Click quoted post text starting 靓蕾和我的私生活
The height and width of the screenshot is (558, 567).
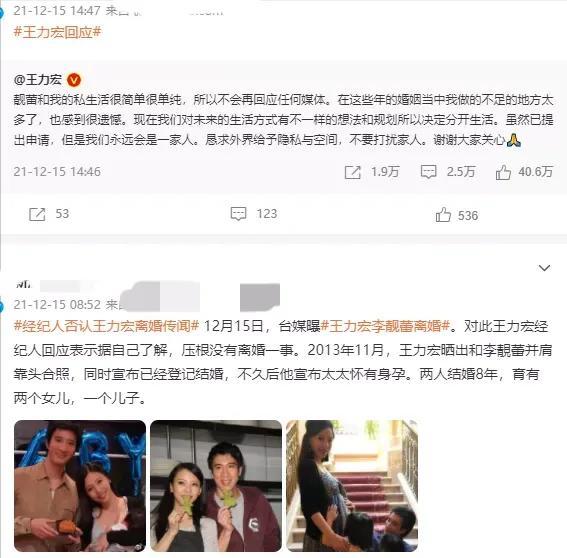pyautogui.click(x=283, y=120)
